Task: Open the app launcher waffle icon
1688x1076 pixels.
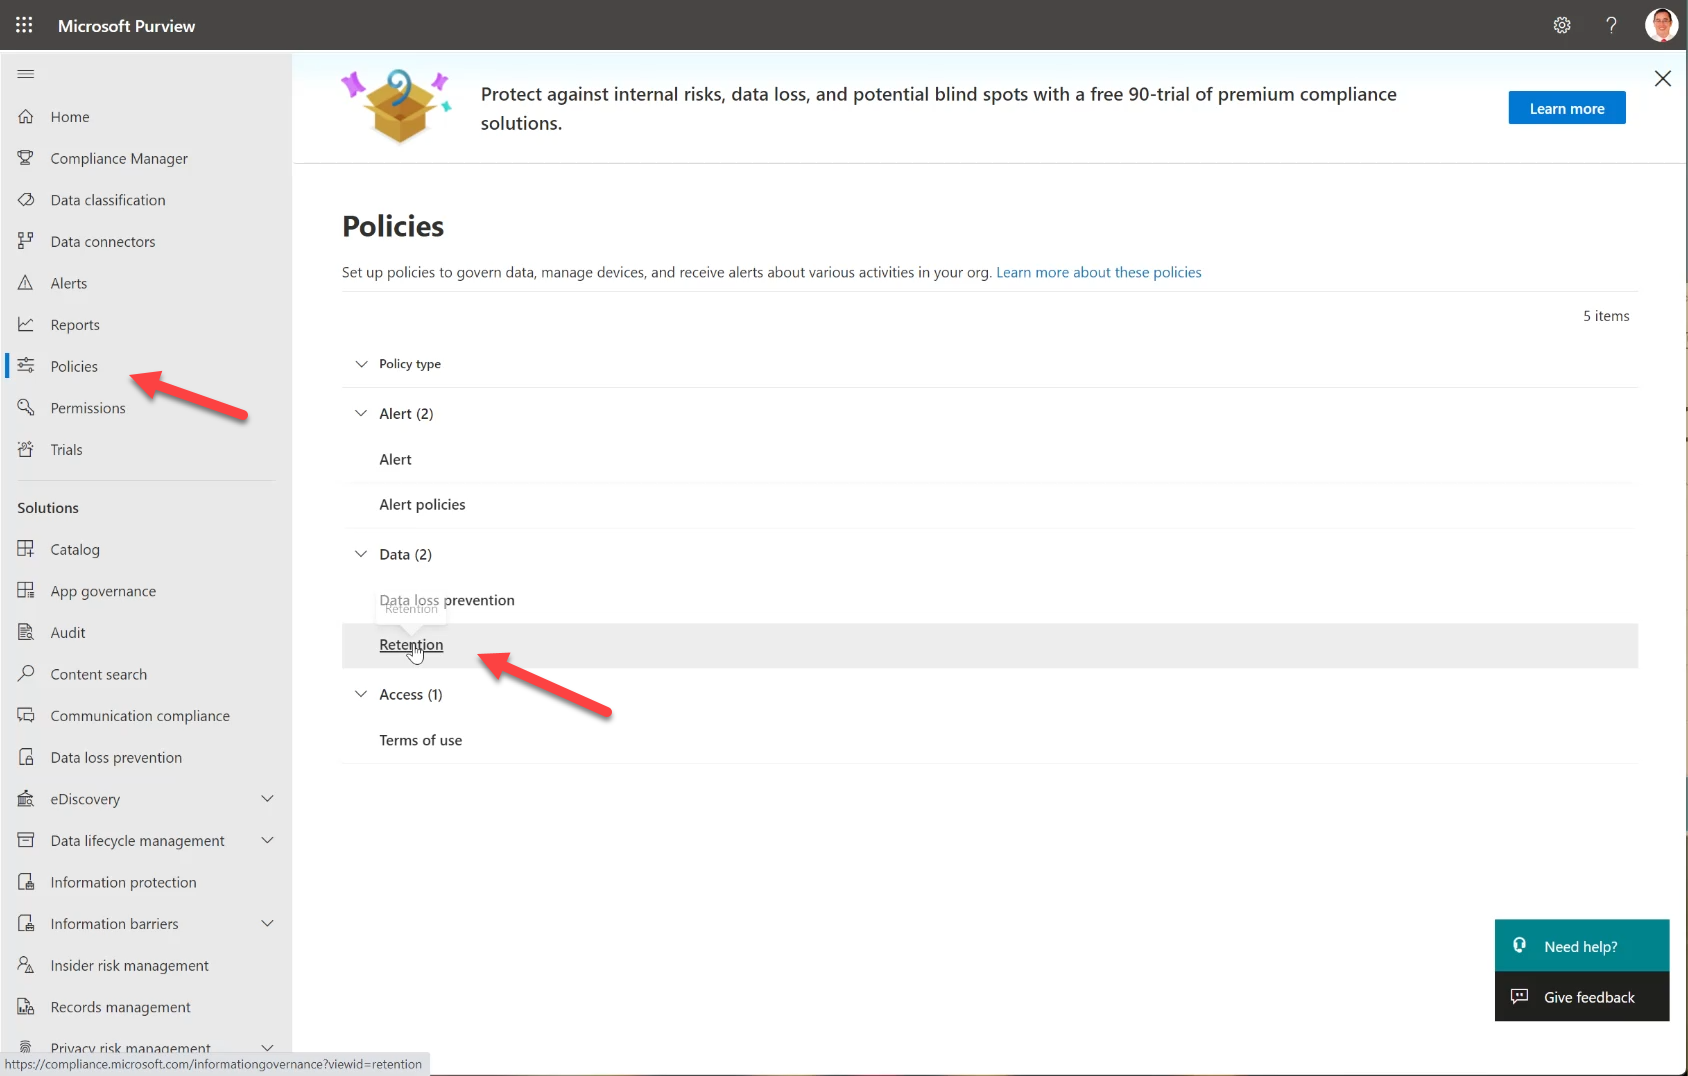Action: coord(24,25)
